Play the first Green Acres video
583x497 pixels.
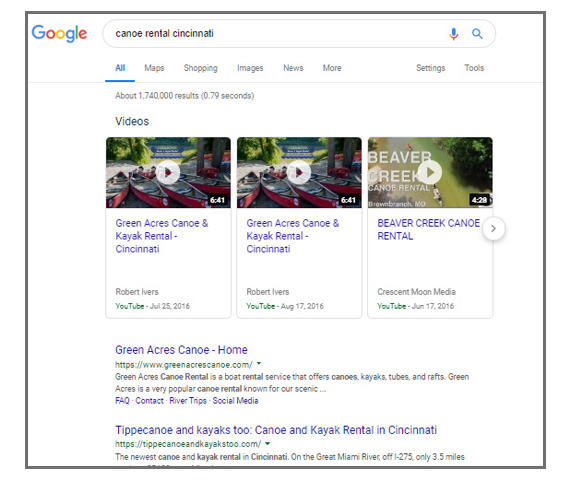click(168, 172)
